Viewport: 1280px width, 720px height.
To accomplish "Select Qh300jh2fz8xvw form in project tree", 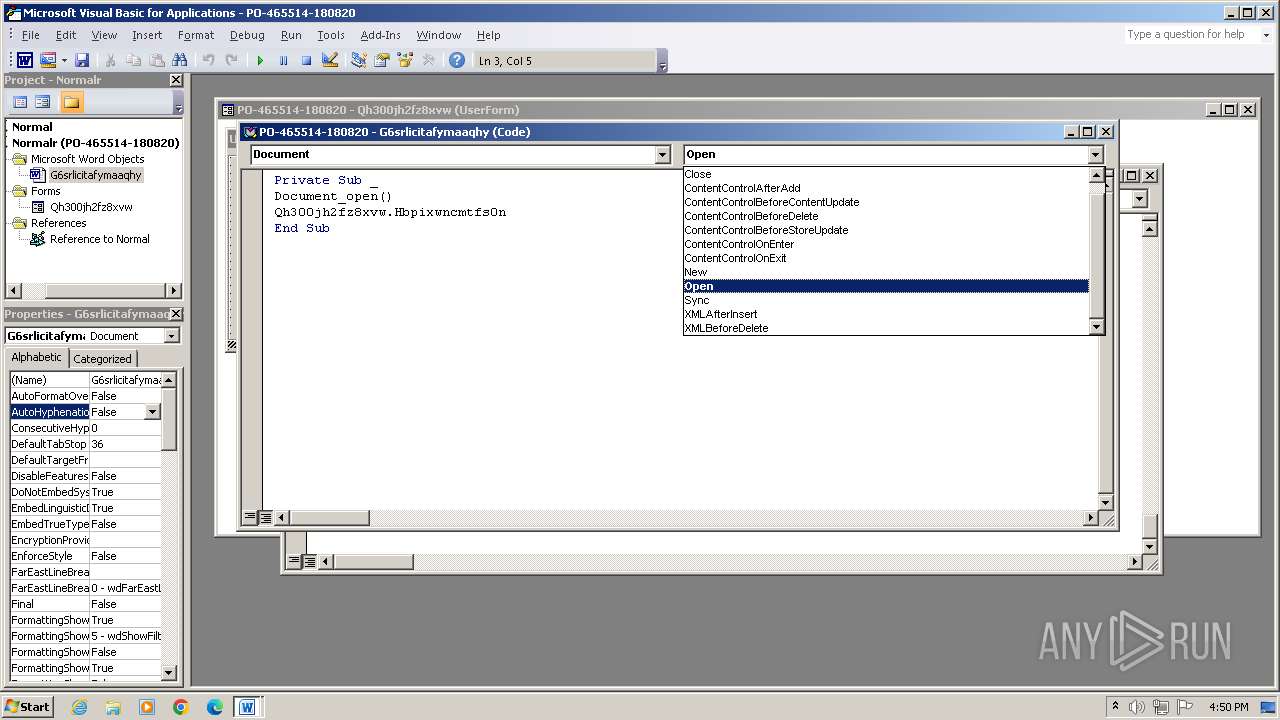I will click(91, 207).
